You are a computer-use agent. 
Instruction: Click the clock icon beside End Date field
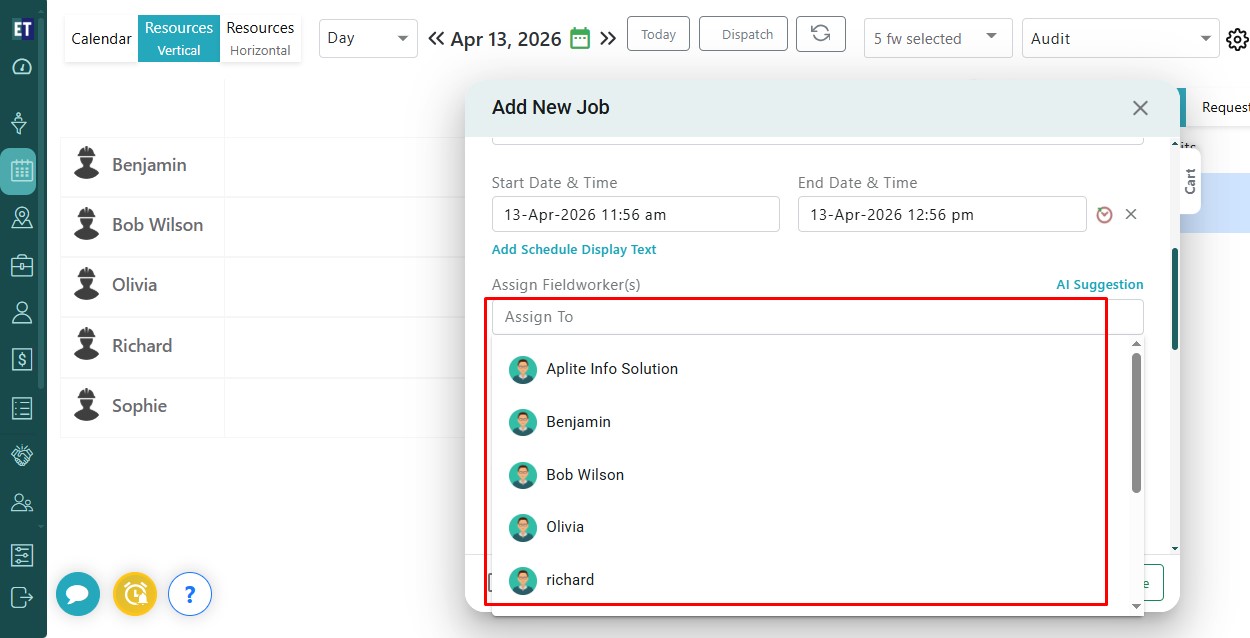pos(1104,215)
